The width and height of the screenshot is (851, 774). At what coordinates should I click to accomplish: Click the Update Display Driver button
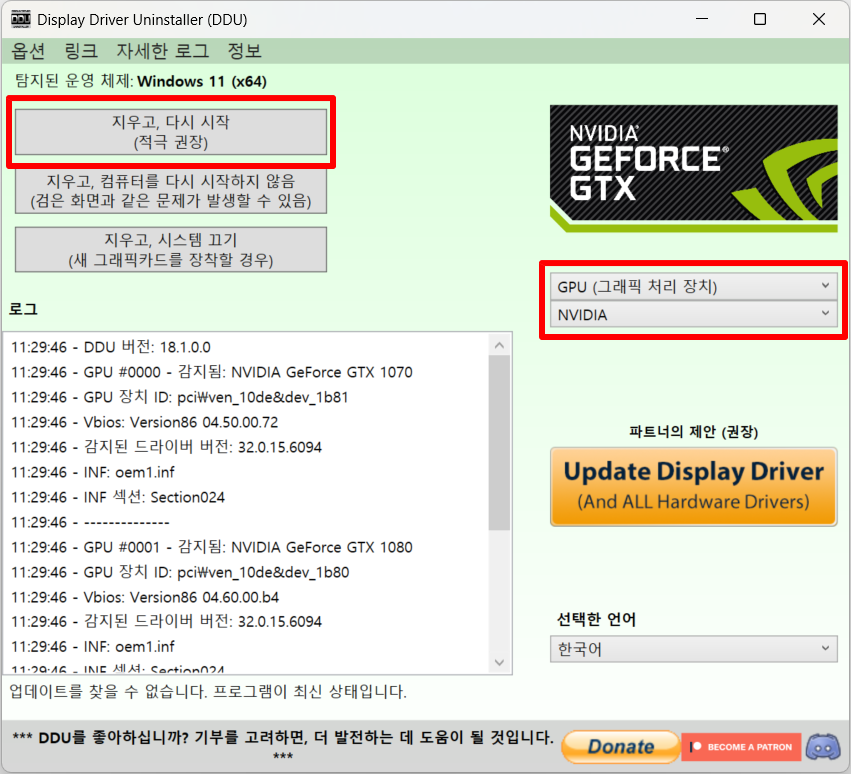click(x=693, y=486)
